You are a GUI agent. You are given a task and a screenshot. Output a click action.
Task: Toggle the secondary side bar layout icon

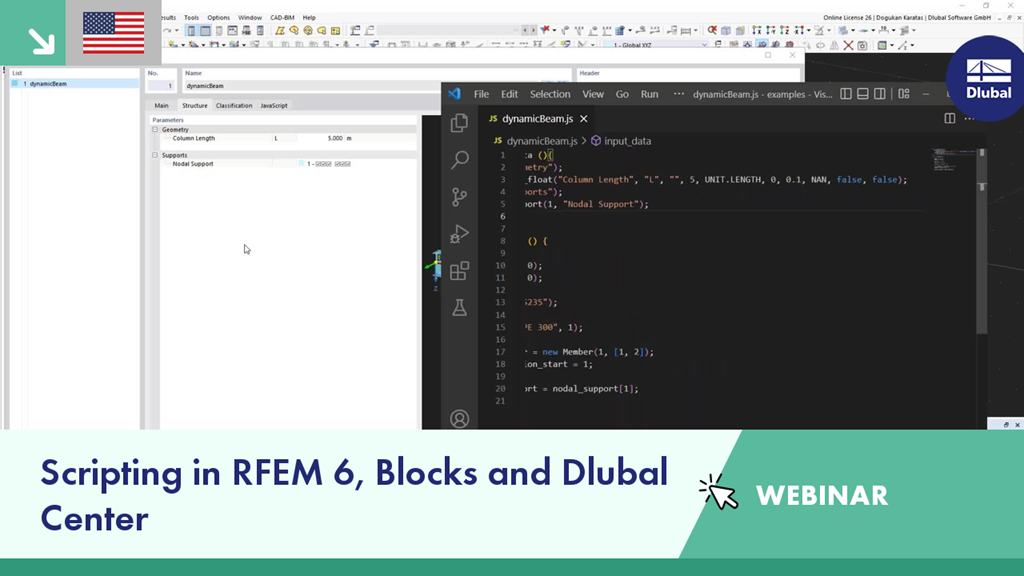[x=878, y=94]
